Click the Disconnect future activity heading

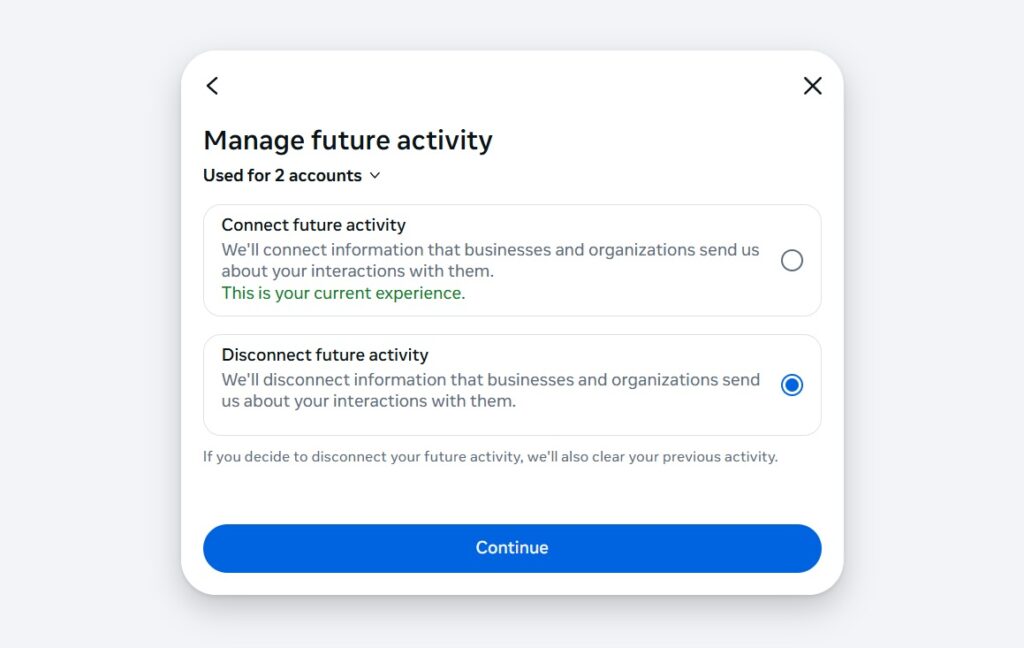324,355
